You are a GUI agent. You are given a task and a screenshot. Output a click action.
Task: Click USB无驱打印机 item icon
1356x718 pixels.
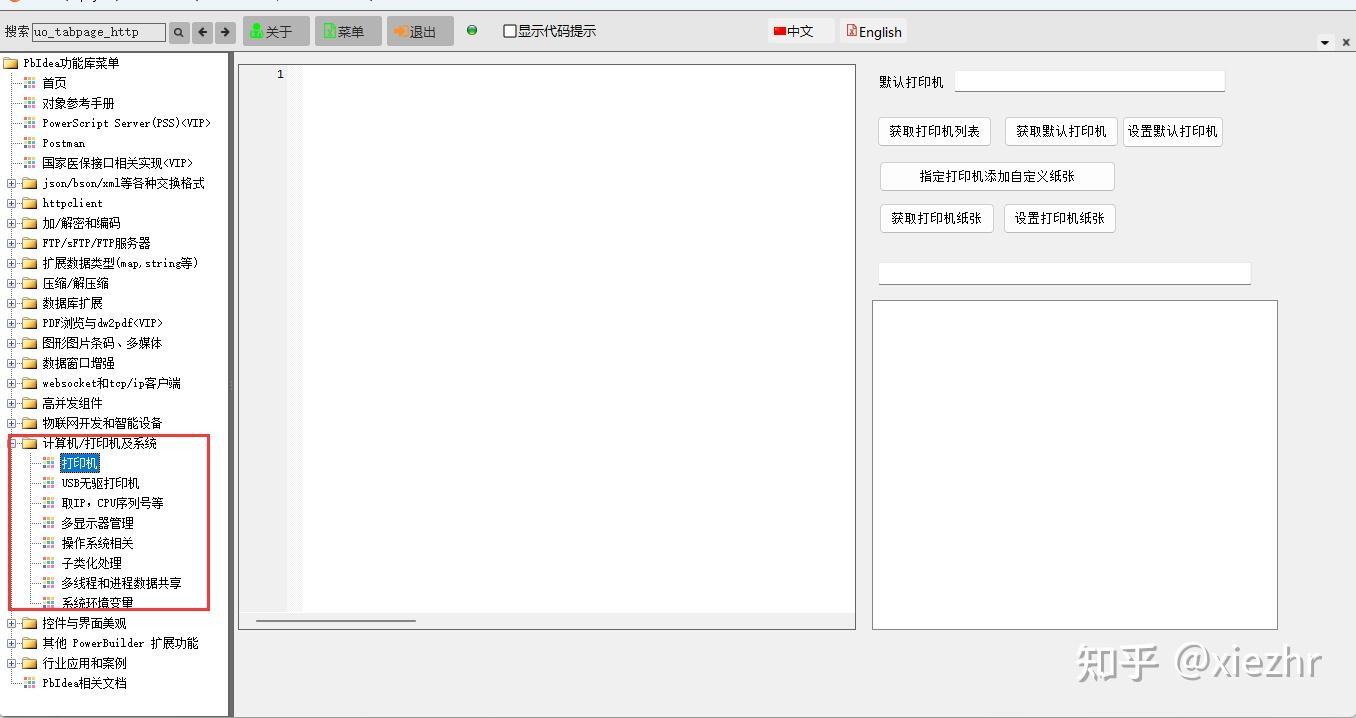tap(49, 483)
